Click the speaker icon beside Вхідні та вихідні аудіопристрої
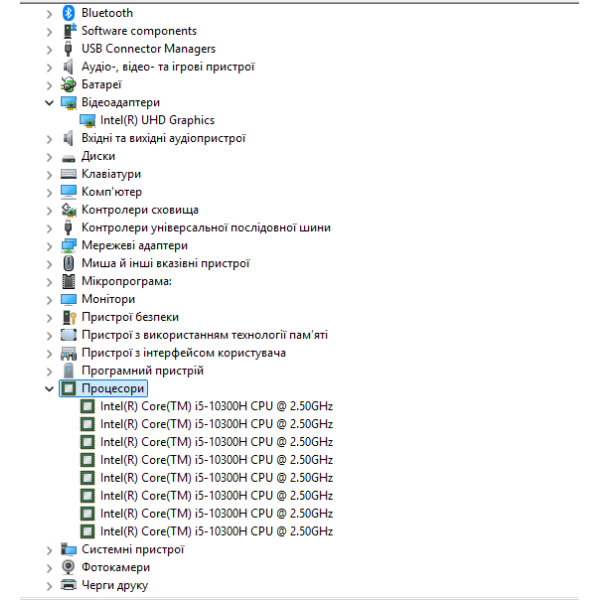Viewport: 600px width, 600px height. pyautogui.click(x=68, y=139)
